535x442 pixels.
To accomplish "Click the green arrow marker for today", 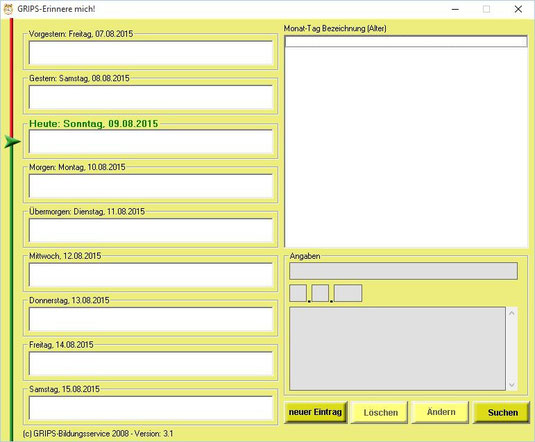I will point(12,141).
